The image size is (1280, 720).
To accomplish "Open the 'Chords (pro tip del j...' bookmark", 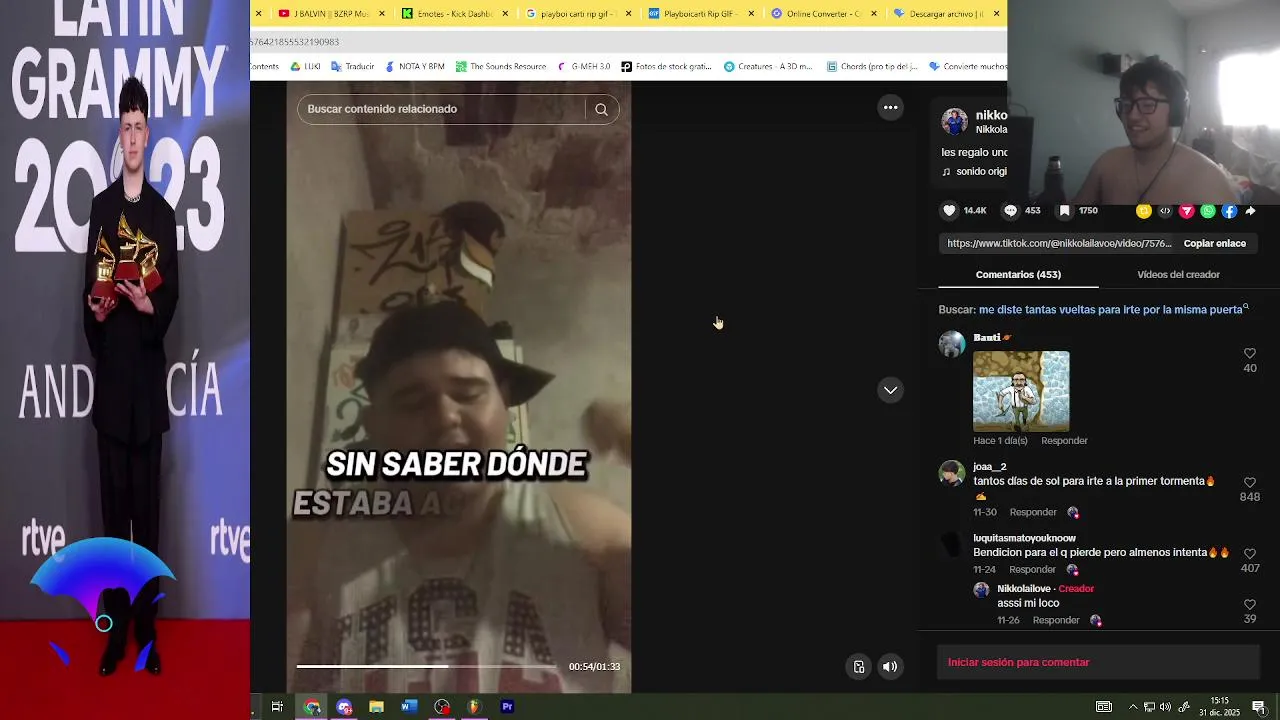I will click(872, 67).
